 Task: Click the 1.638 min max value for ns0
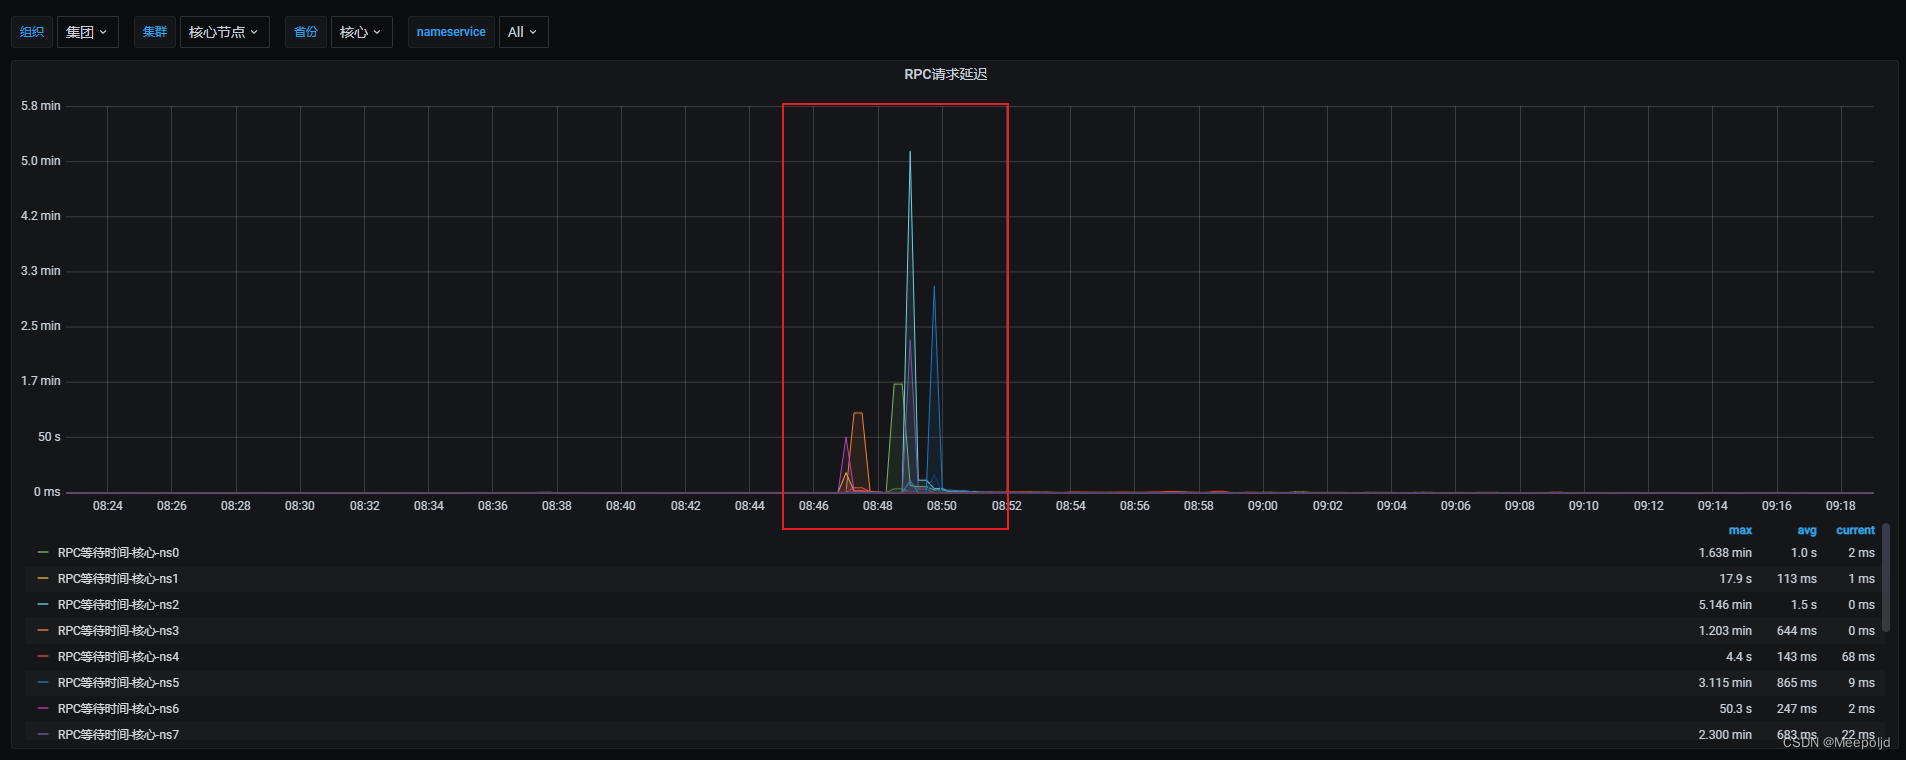(x=1725, y=553)
